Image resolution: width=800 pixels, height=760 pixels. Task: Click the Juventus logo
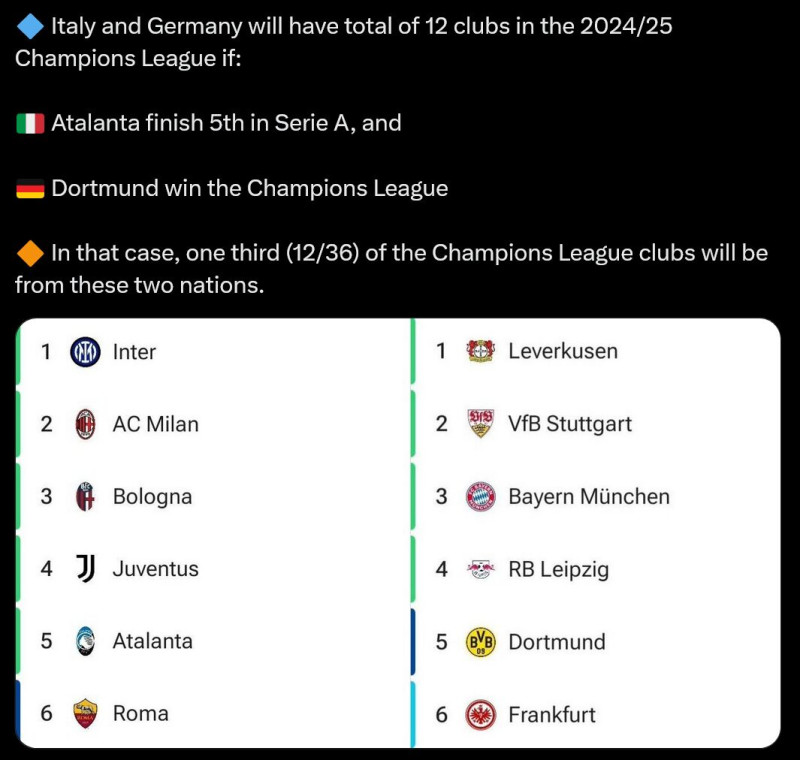click(85, 568)
